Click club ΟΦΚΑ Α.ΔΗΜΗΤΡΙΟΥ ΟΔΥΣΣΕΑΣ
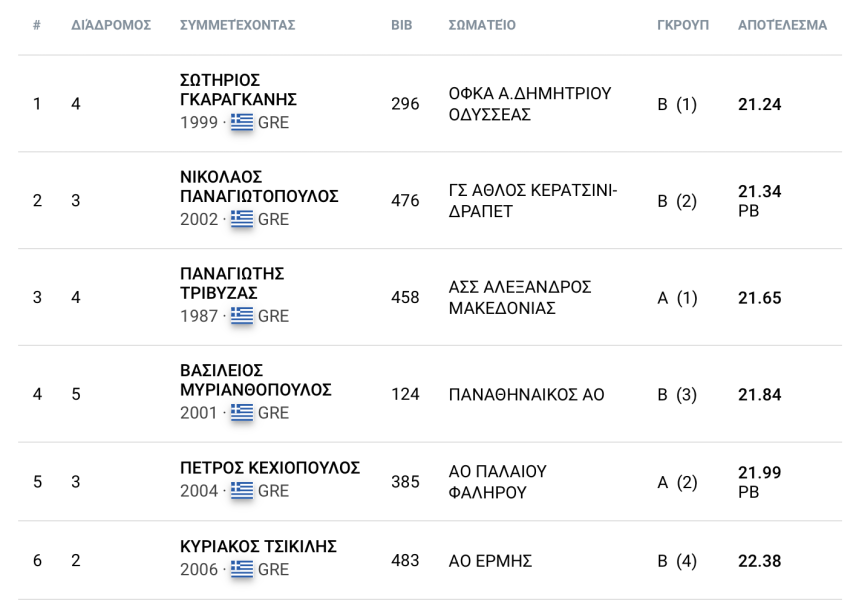The height and width of the screenshot is (600, 853). click(529, 104)
